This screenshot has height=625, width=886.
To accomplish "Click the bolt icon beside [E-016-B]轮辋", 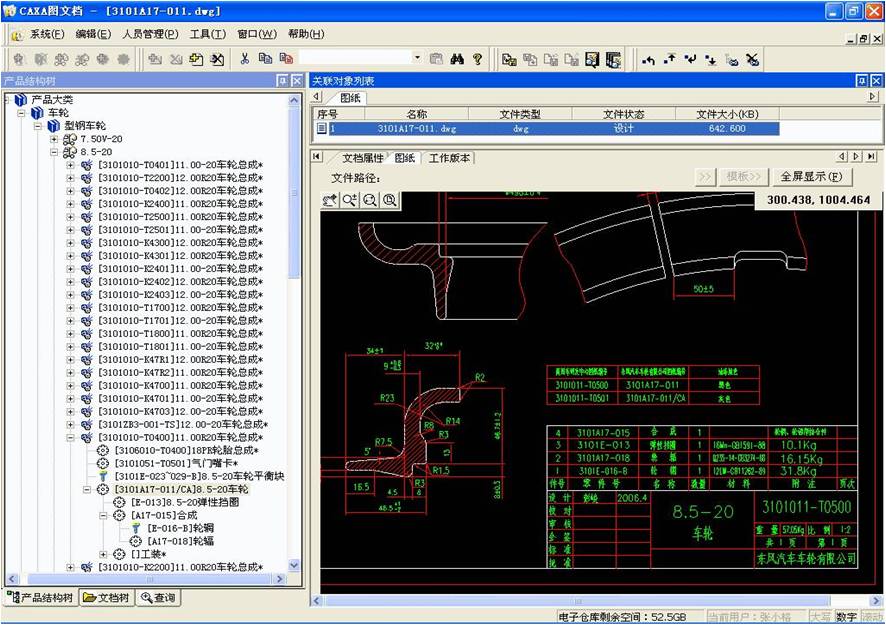I will click(x=136, y=528).
